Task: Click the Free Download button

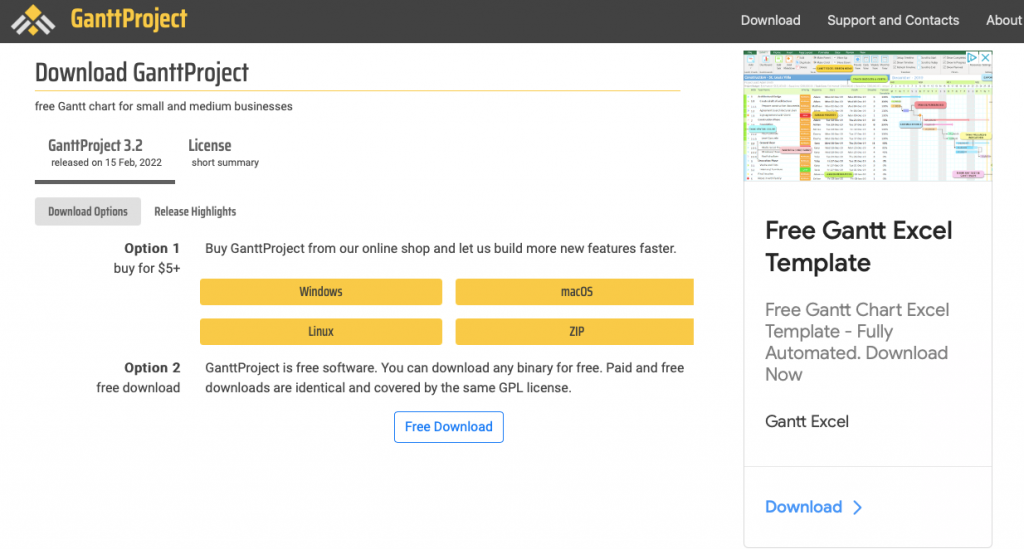Action: coord(448,427)
